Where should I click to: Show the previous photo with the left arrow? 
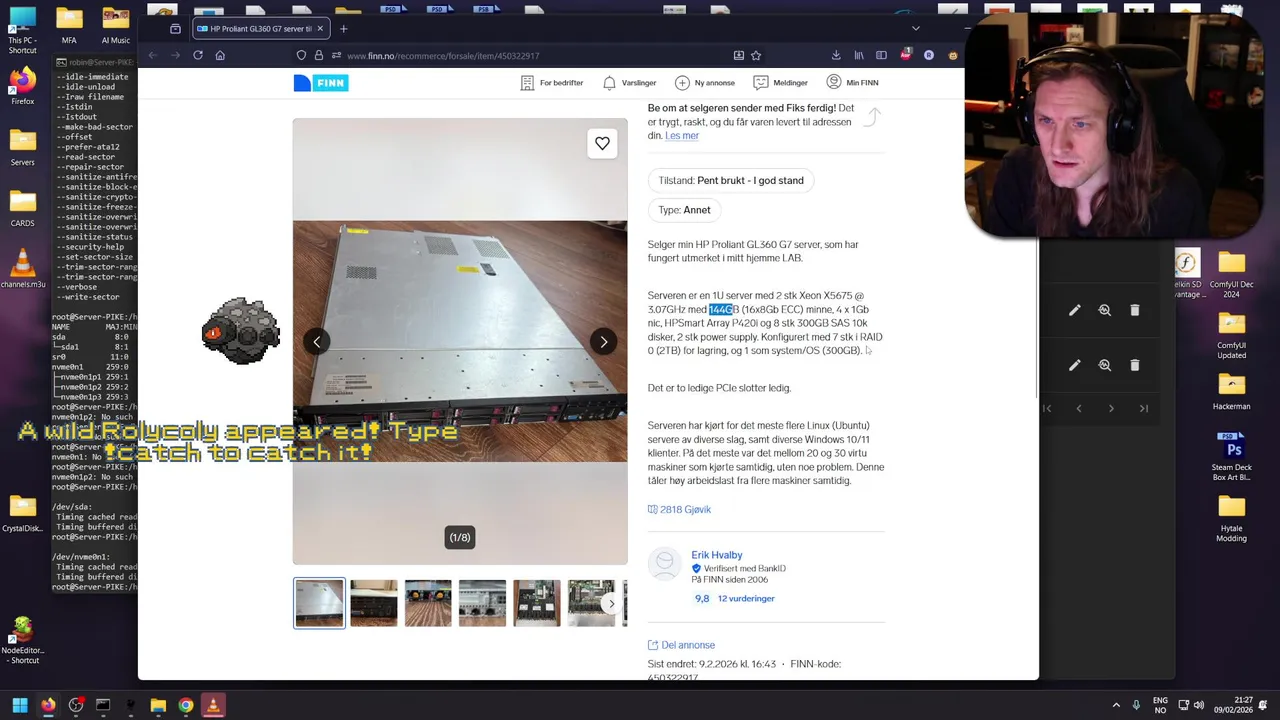(317, 342)
